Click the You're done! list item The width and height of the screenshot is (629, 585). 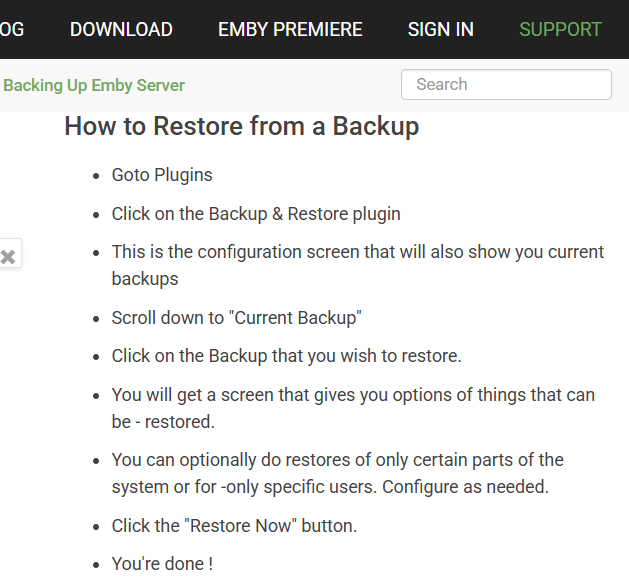pyautogui.click(x=162, y=564)
